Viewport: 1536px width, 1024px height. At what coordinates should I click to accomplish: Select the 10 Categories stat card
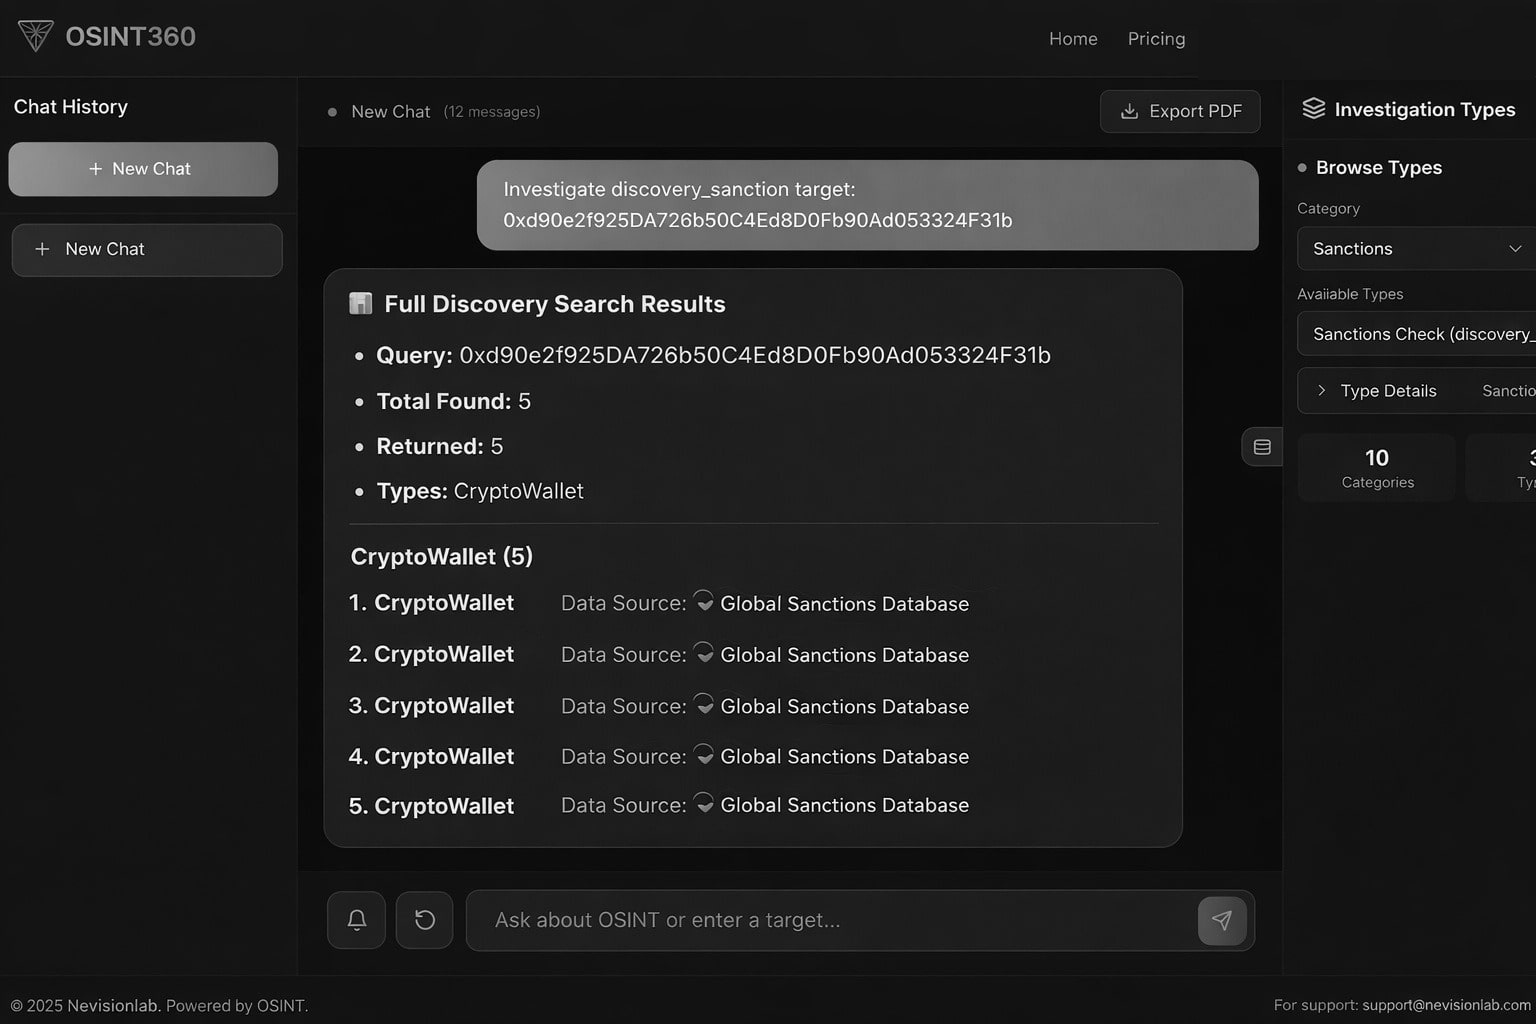click(x=1377, y=467)
